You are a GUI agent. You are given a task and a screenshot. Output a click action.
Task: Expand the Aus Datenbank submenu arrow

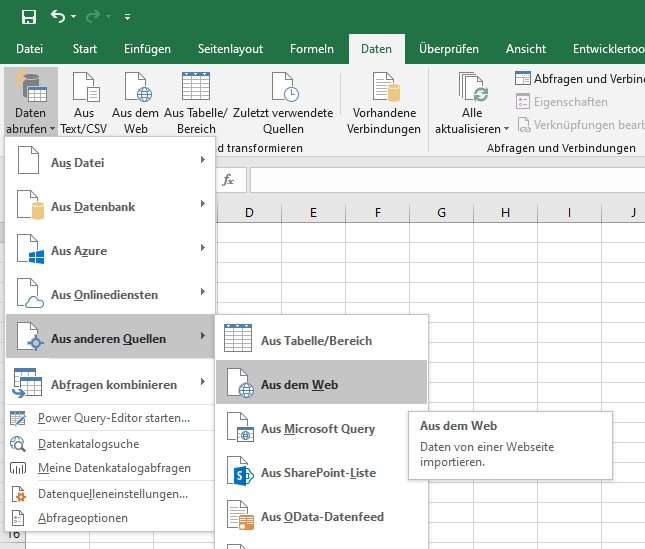point(203,204)
